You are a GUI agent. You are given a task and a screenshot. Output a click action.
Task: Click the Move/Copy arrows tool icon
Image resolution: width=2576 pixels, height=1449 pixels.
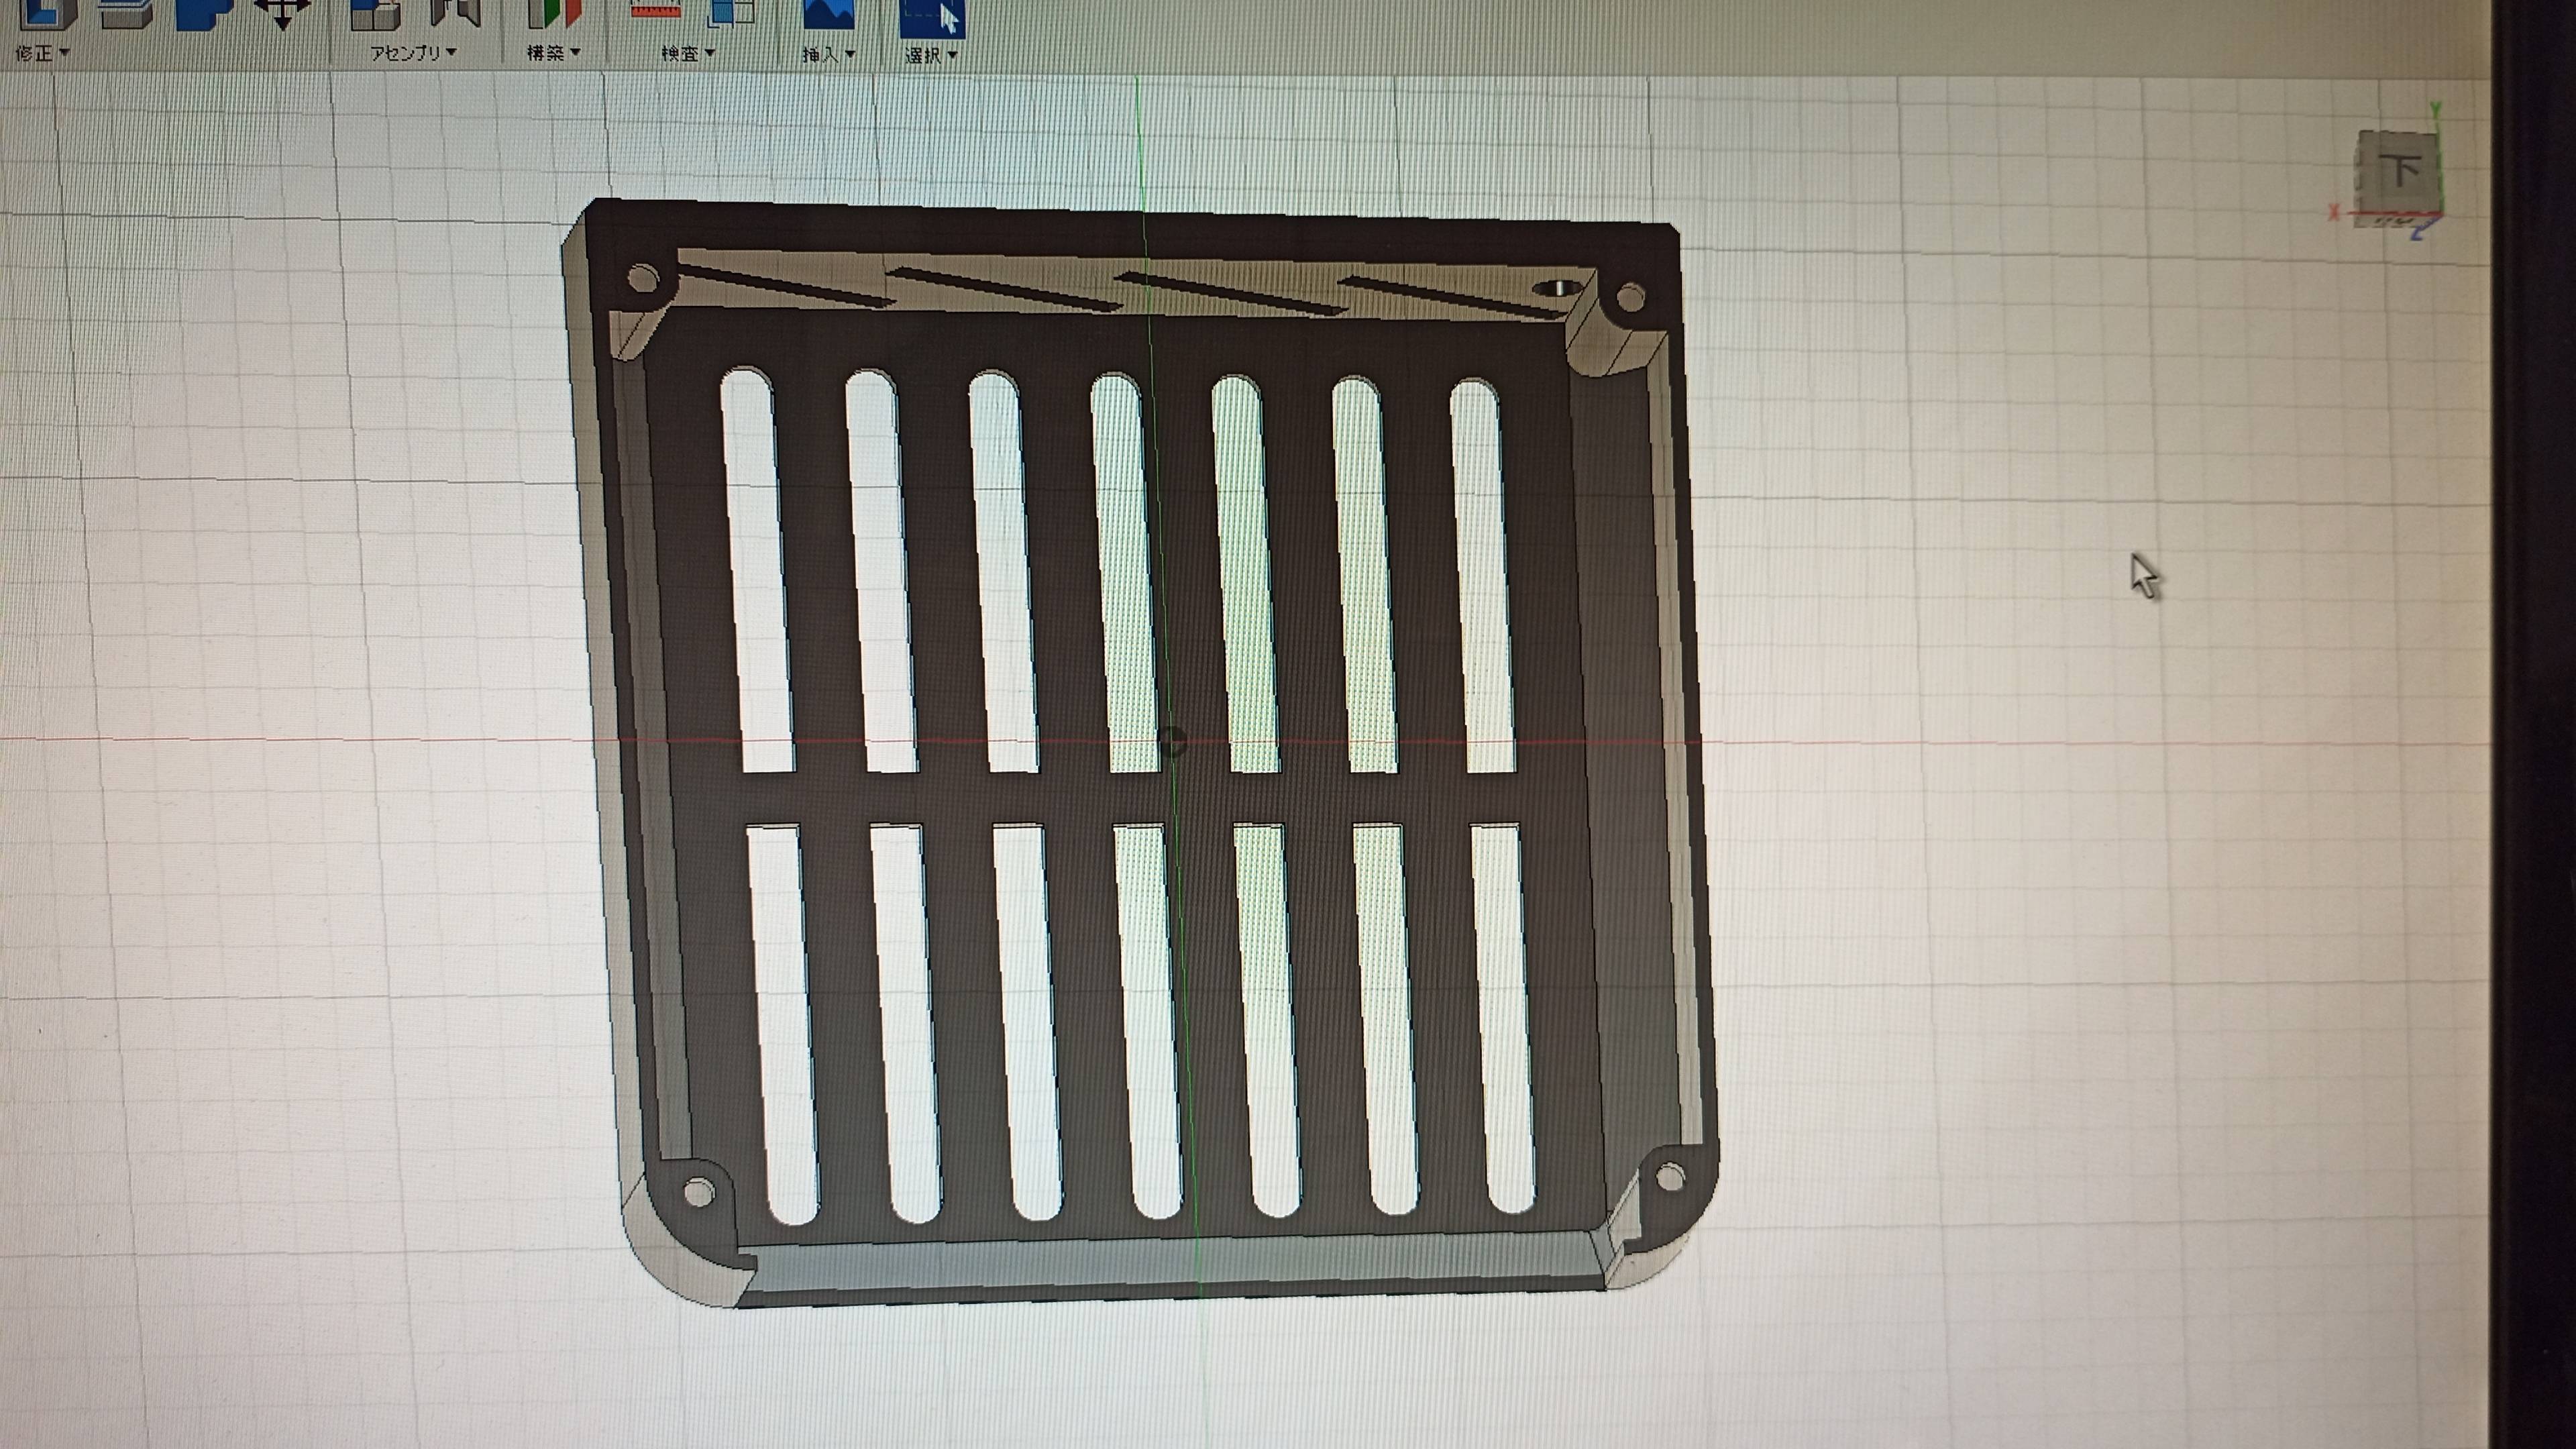283,12
